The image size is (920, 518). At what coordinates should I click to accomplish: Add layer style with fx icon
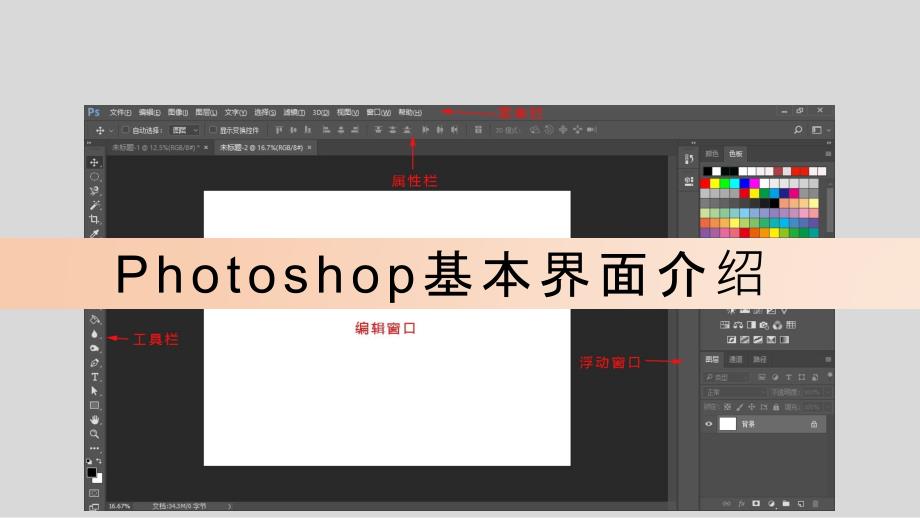[x=742, y=503]
